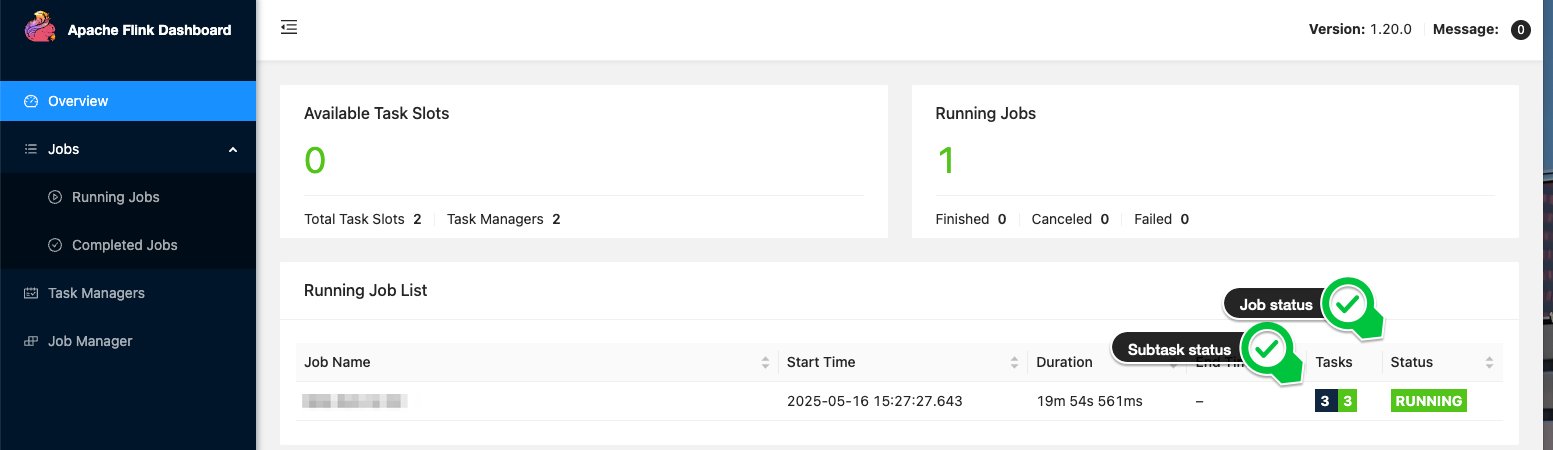Image resolution: width=1553 pixels, height=450 pixels.
Task: Click the Running Jobs play-circle icon
Action: pos(55,197)
